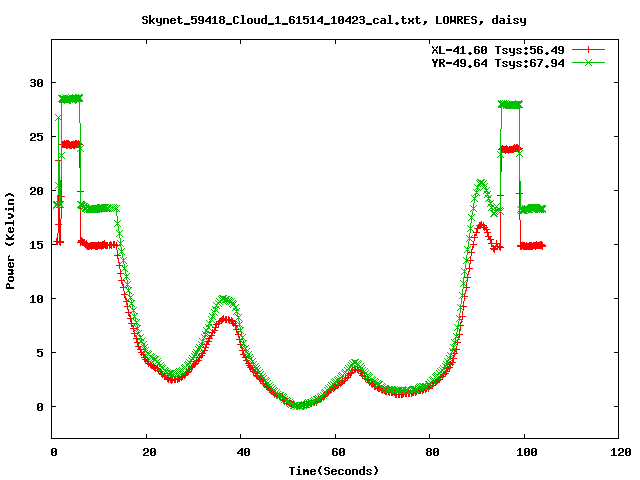Click the red peak near 90 seconds
The width and height of the screenshot is (640, 480).
[482, 224]
